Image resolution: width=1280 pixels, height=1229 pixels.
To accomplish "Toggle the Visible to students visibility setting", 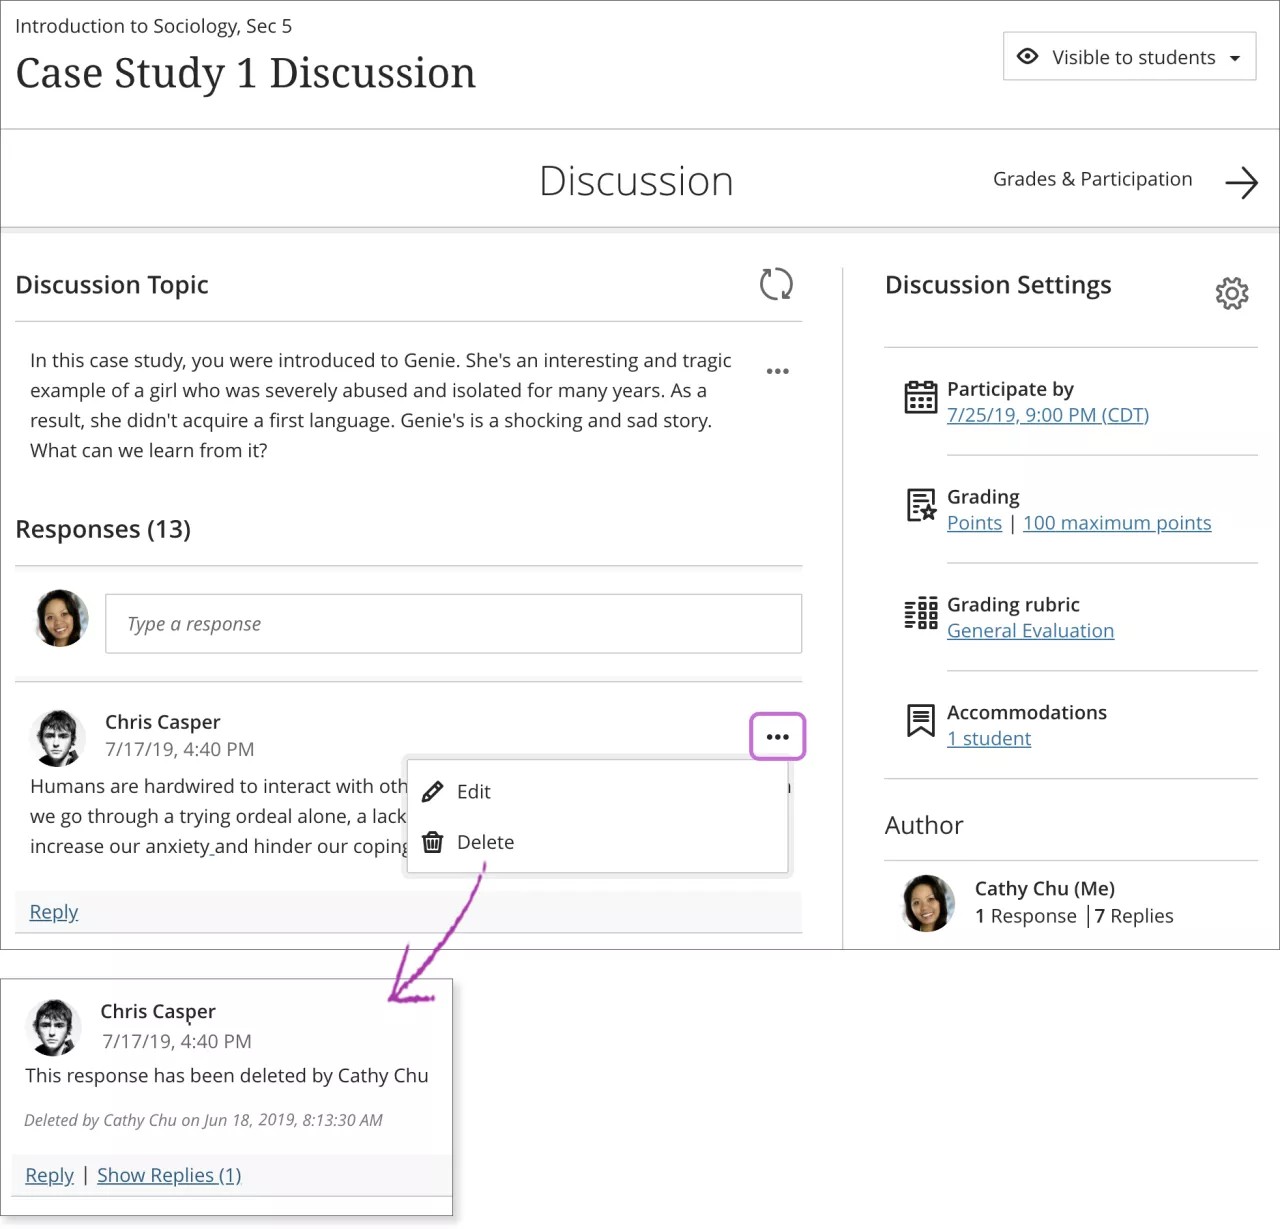I will click(1027, 56).
